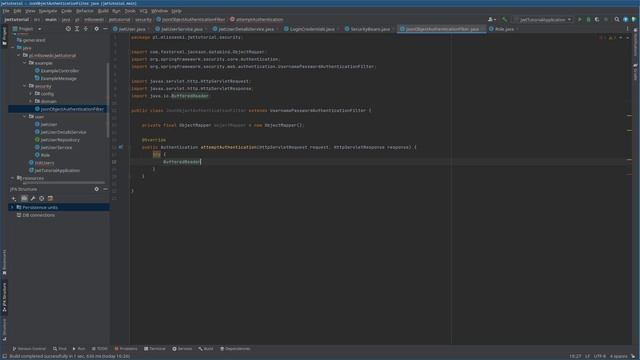The height and width of the screenshot is (360, 640).
Task: Open the Code menu
Action: (x=66, y=11)
